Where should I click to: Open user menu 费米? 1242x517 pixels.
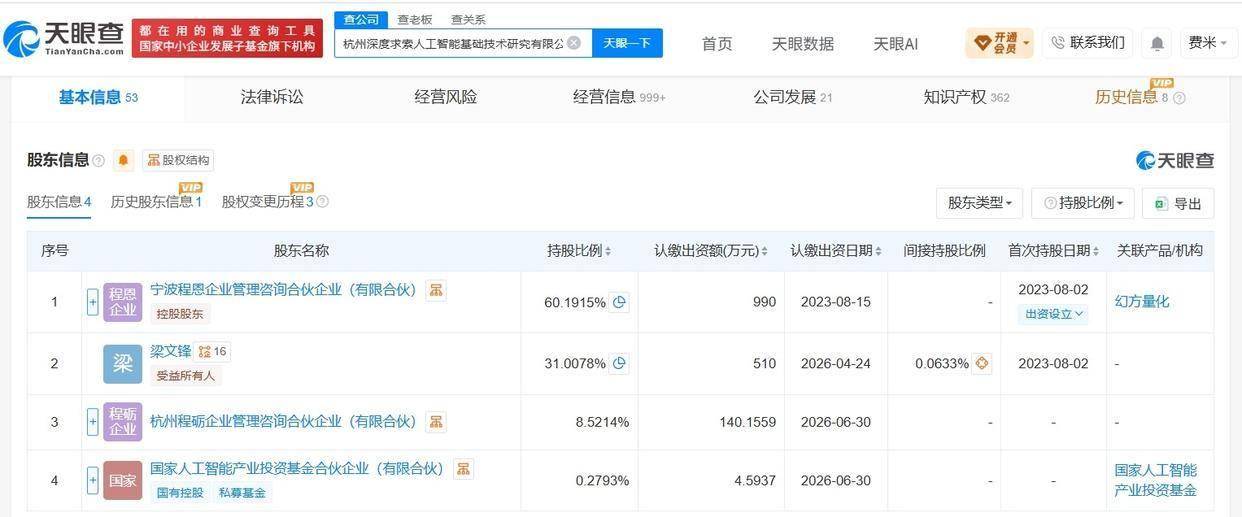(1208, 43)
